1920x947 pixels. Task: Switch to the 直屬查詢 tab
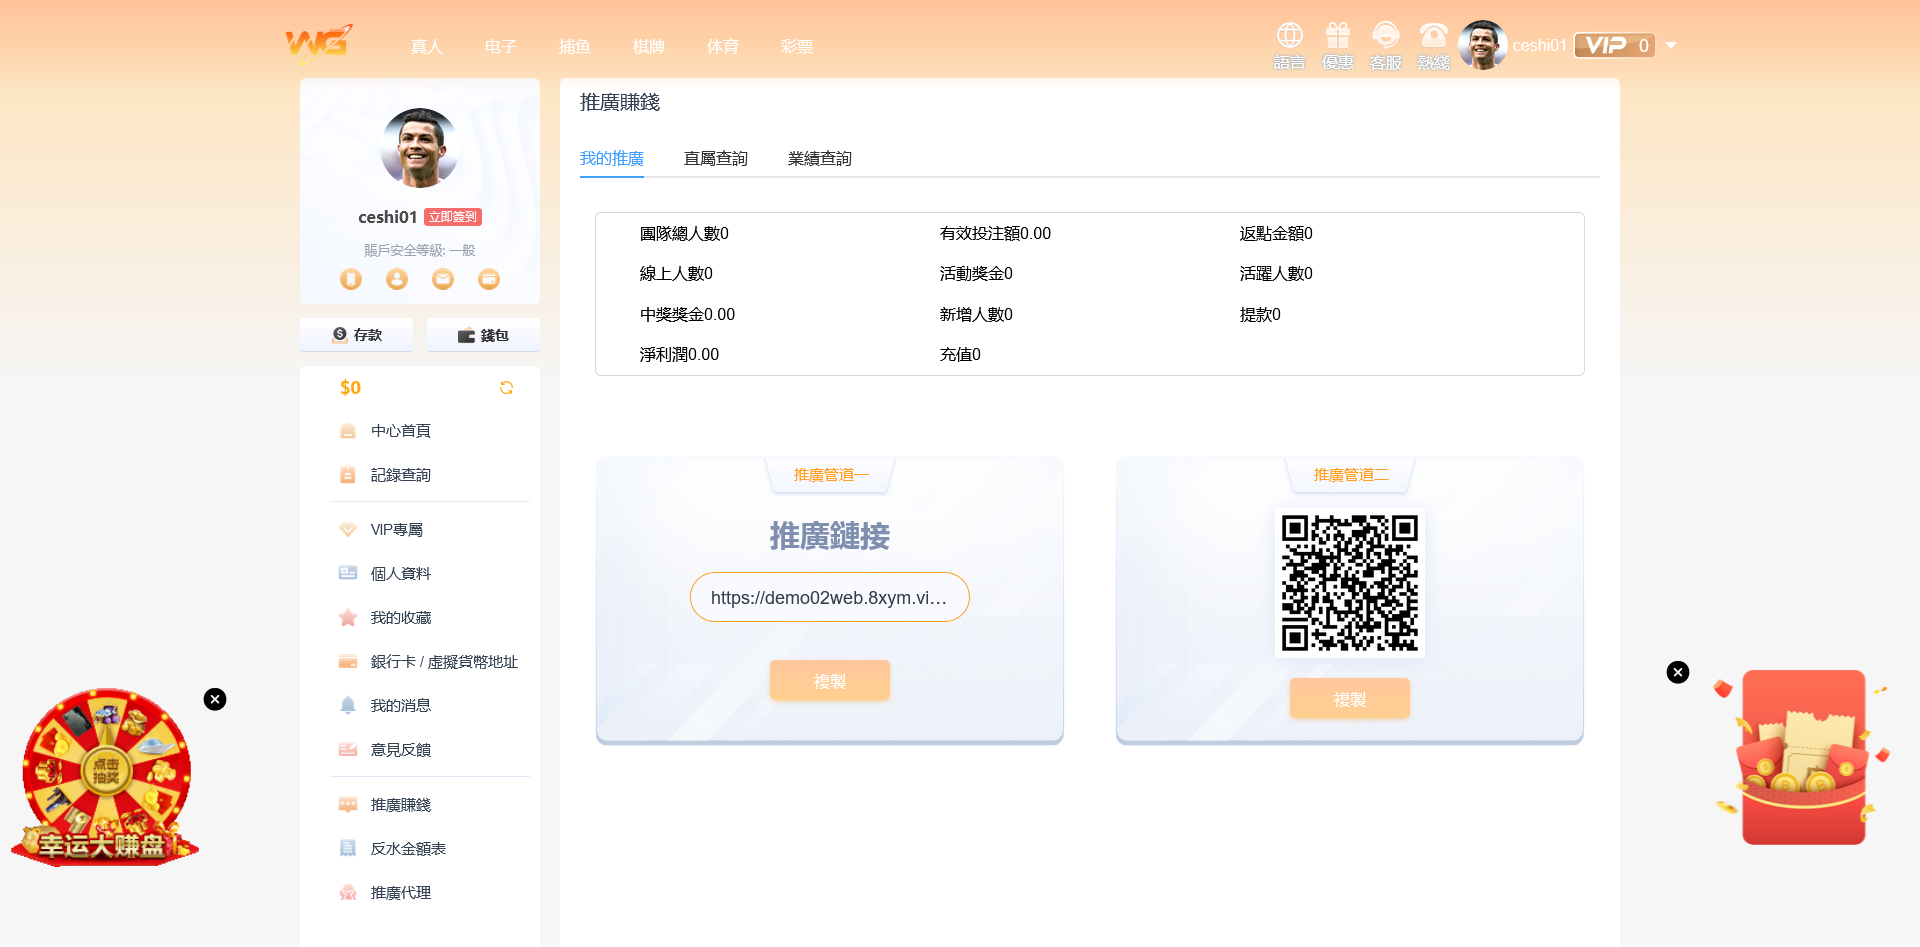tap(715, 159)
